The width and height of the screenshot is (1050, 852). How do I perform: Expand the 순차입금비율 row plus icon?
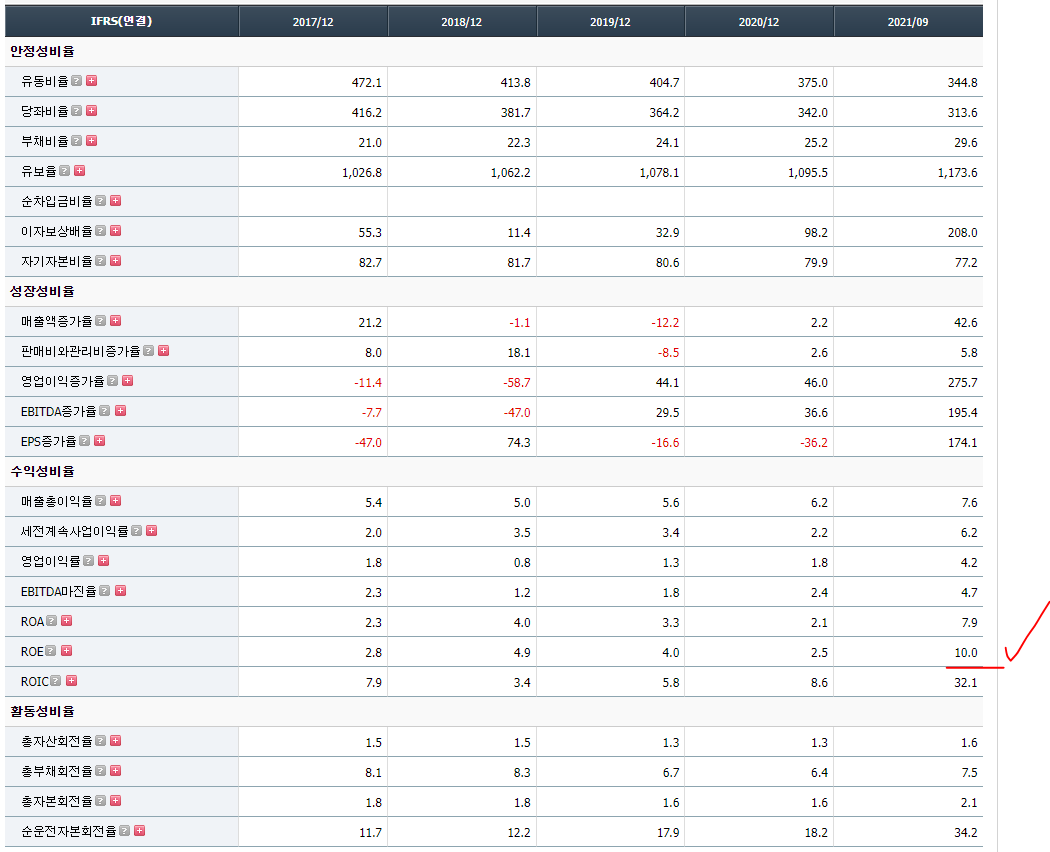(116, 201)
